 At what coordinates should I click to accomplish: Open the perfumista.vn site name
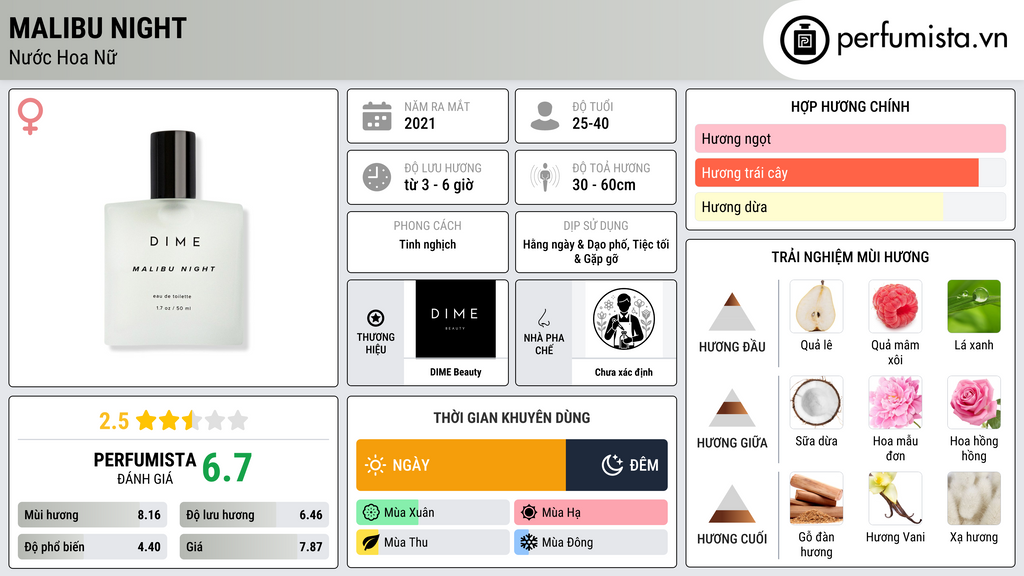pos(922,39)
